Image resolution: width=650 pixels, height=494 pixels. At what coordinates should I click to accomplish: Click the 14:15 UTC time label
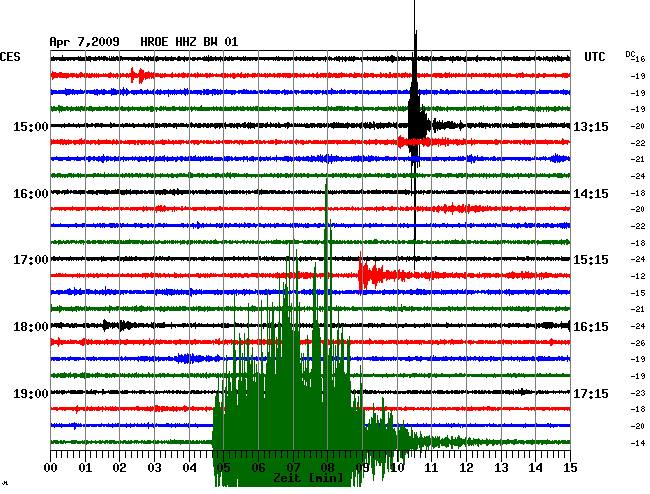(591, 194)
